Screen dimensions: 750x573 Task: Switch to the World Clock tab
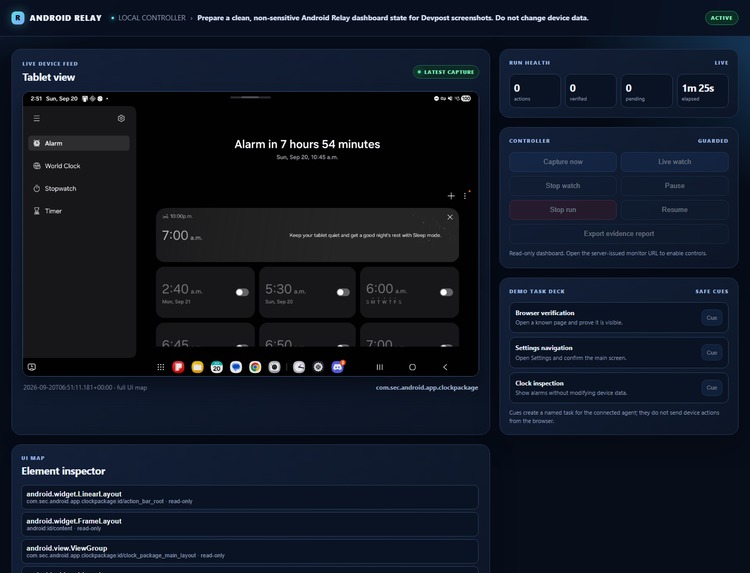click(62, 166)
